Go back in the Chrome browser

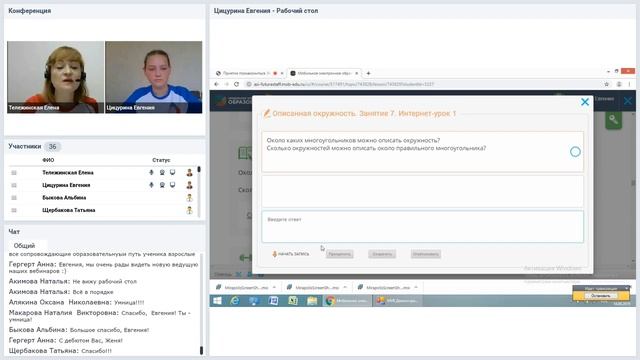pos(216,84)
